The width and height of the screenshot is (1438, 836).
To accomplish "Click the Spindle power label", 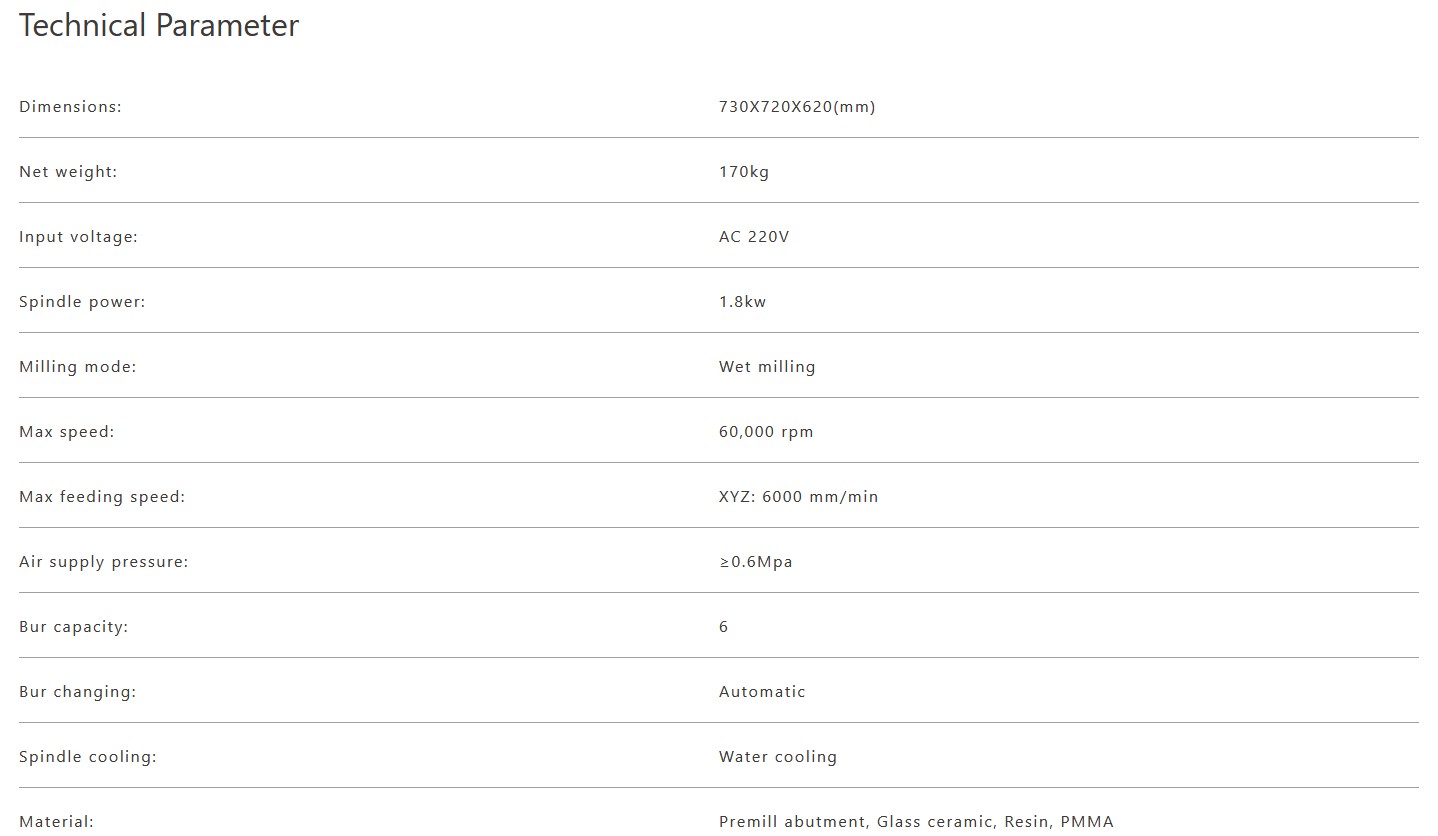I will [82, 302].
